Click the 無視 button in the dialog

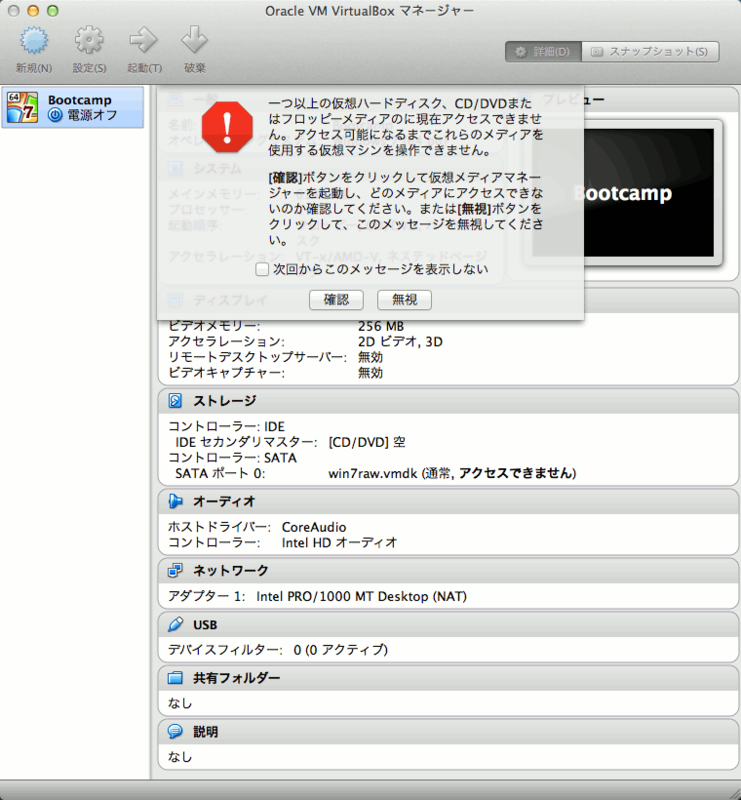(404, 299)
